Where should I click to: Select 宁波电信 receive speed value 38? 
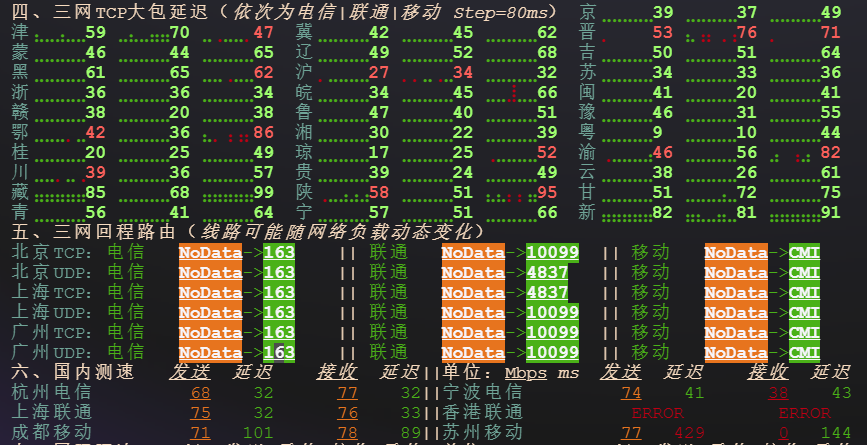778,393
